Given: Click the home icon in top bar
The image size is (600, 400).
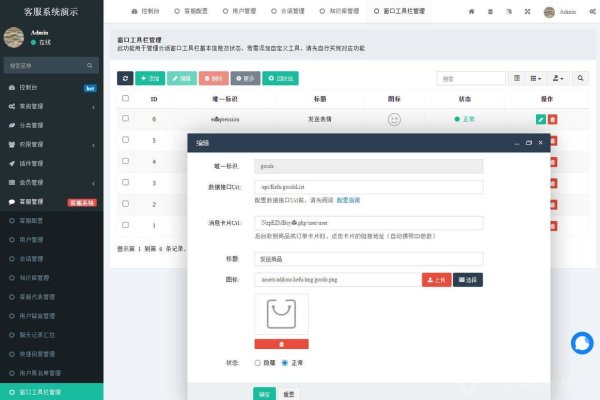Looking at the screenshot, I should (471, 11).
